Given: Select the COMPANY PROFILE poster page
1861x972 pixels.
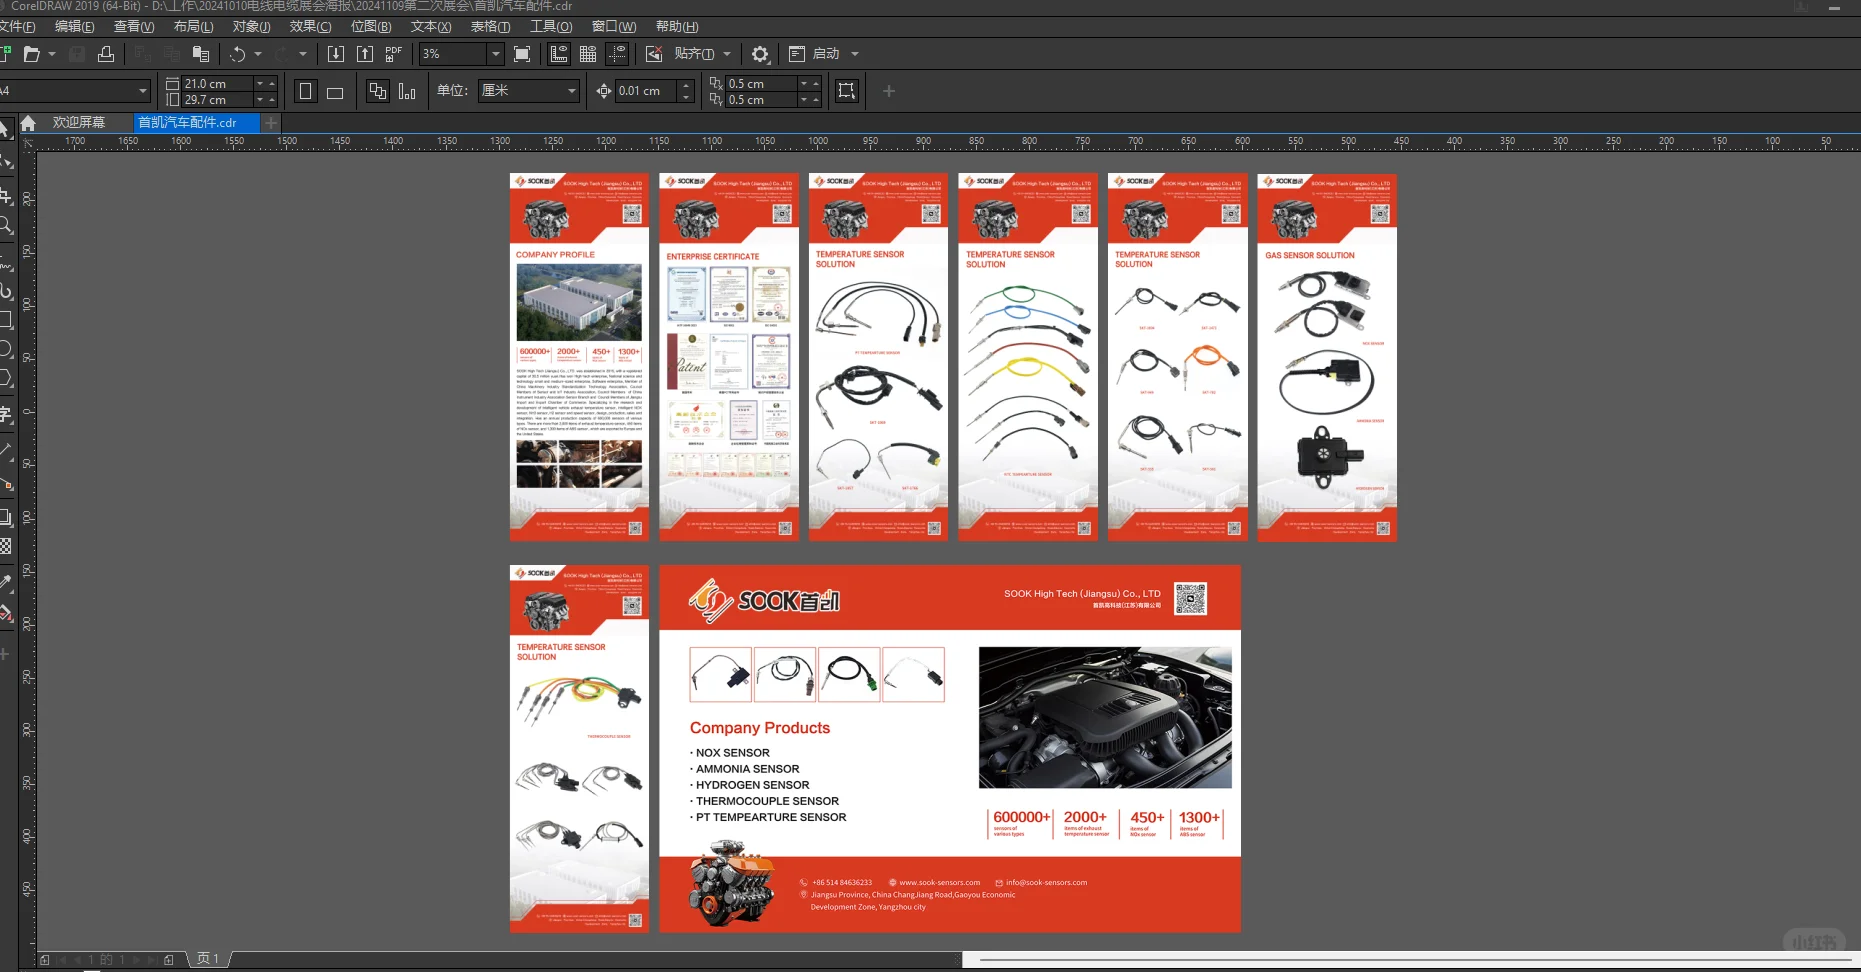Looking at the screenshot, I should click(579, 357).
